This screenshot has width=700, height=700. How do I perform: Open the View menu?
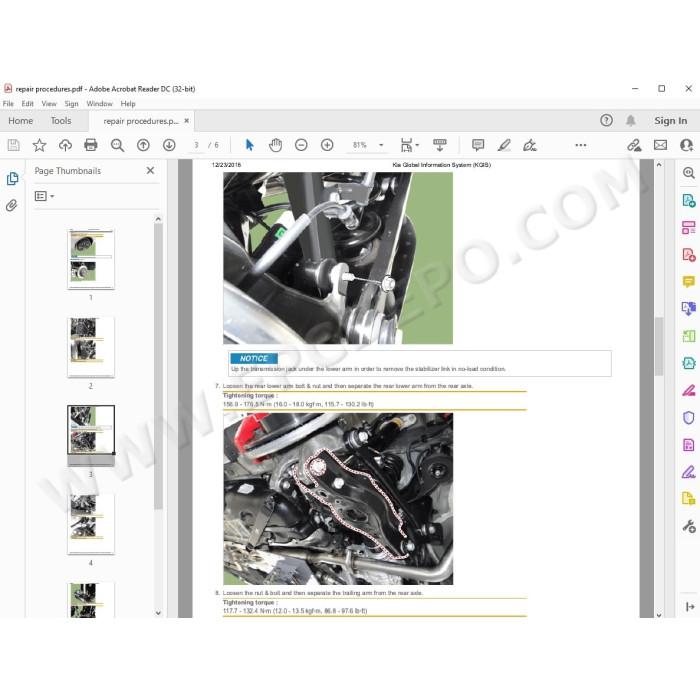pyautogui.click(x=49, y=104)
